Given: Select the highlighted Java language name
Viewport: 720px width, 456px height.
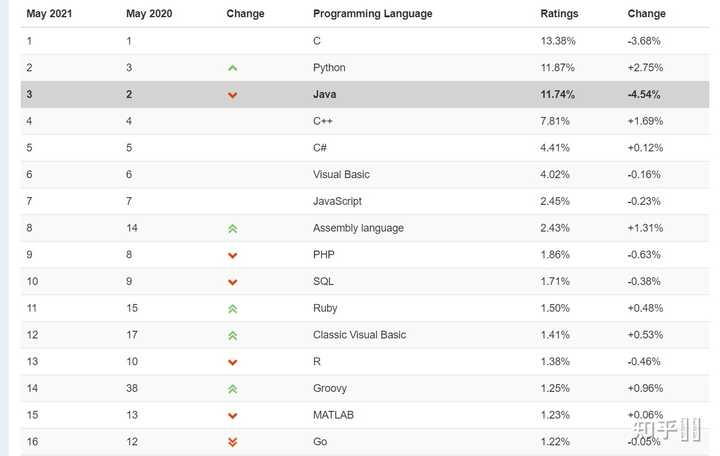Looking at the screenshot, I should (x=326, y=94).
